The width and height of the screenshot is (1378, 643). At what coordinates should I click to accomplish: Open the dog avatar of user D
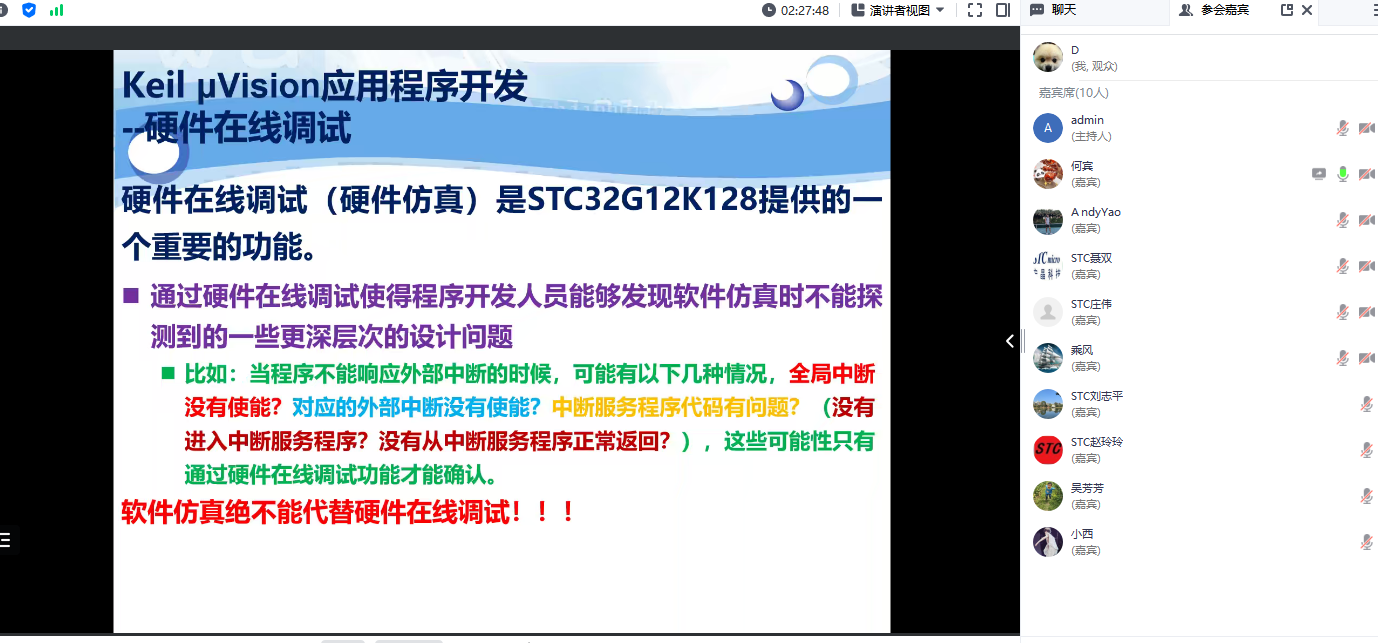(1047, 57)
